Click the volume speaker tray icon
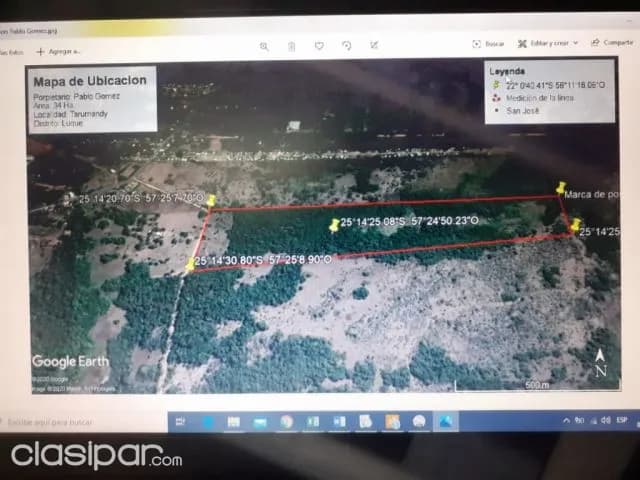The image size is (640, 480). [605, 420]
